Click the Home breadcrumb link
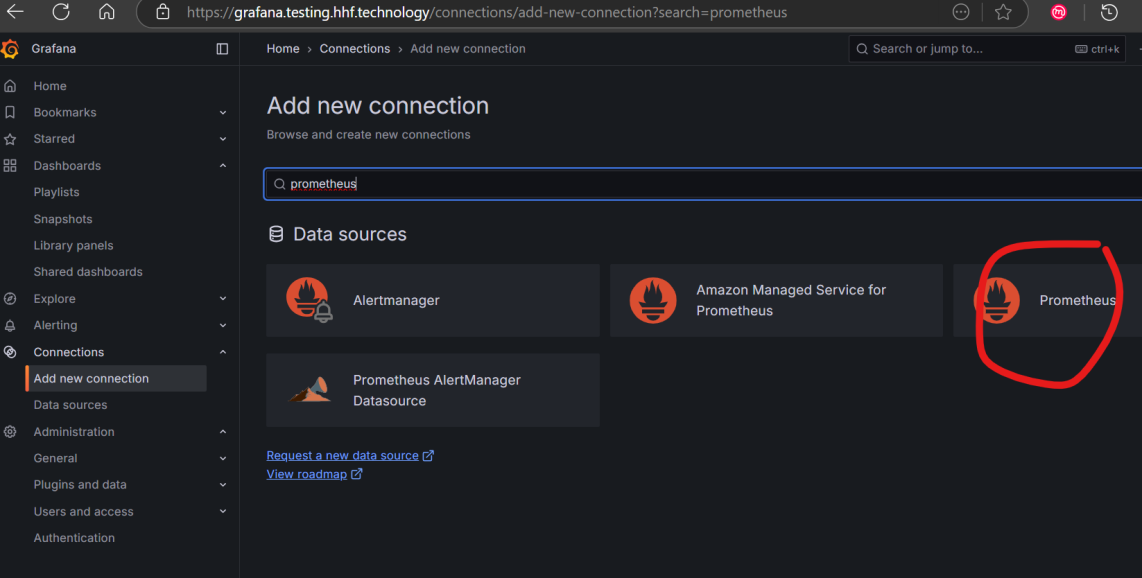 [x=283, y=49]
